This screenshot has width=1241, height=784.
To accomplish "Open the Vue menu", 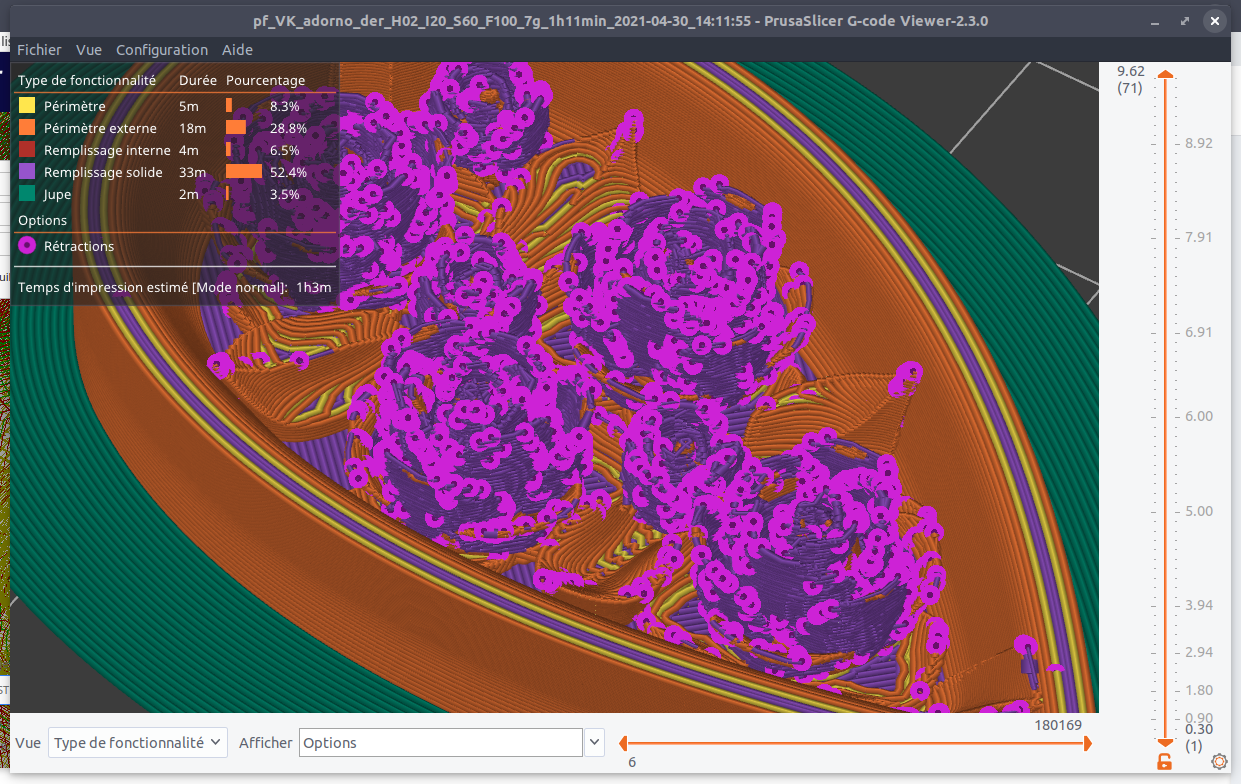I will click(x=89, y=50).
